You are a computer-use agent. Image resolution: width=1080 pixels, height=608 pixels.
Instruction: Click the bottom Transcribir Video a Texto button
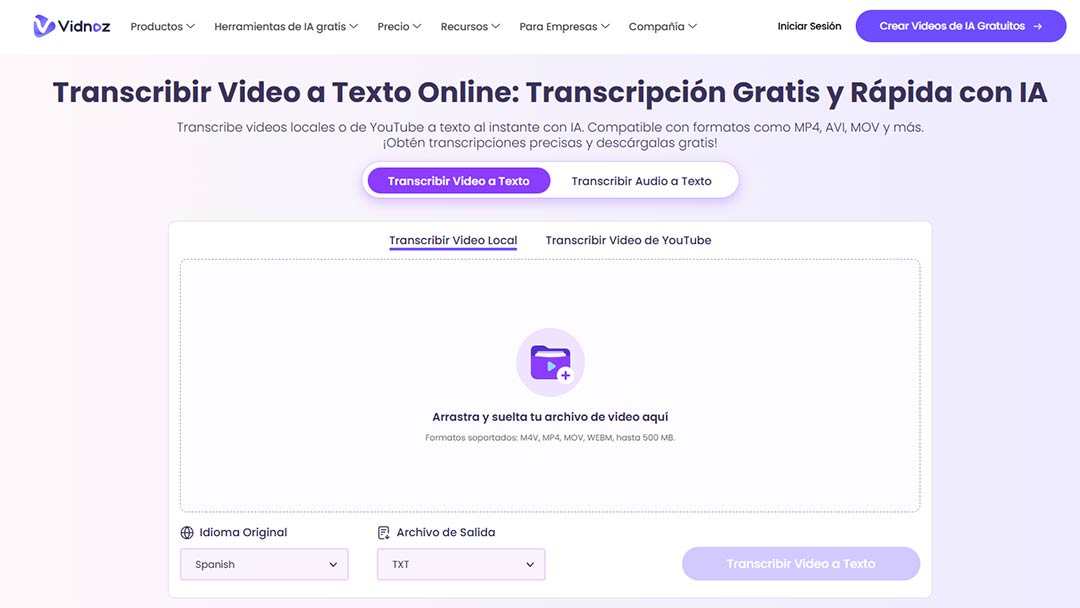pos(801,563)
